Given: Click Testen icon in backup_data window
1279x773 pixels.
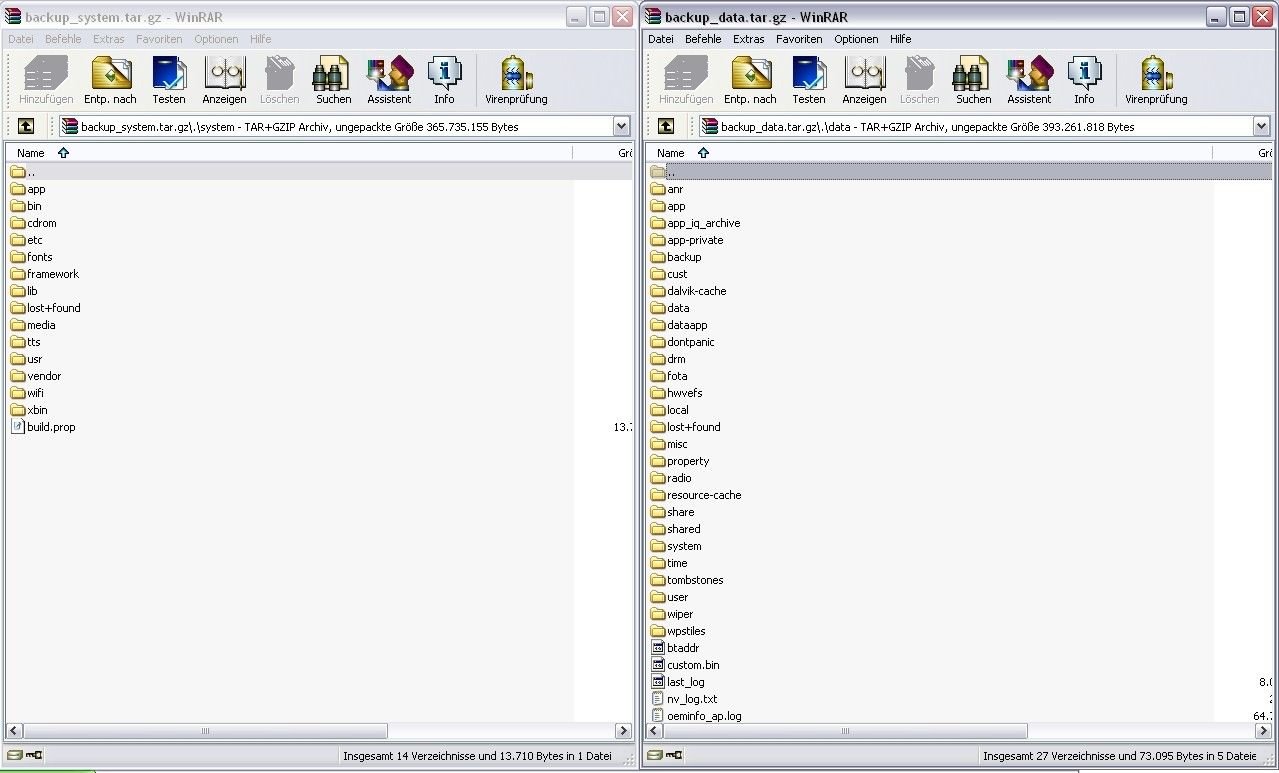Looking at the screenshot, I should tap(809, 80).
